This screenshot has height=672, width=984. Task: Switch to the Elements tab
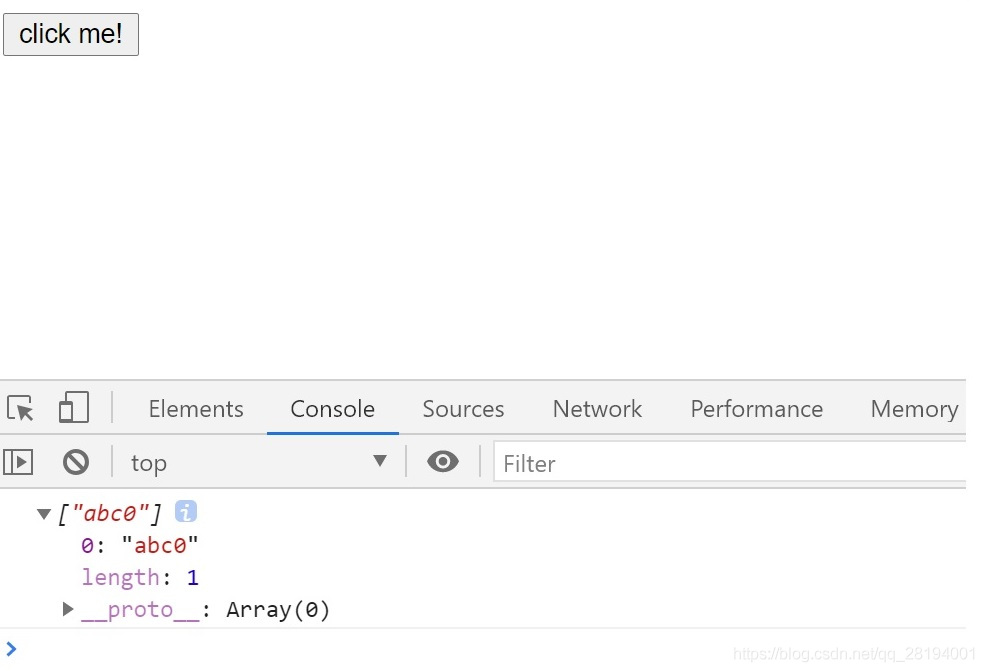coord(196,409)
